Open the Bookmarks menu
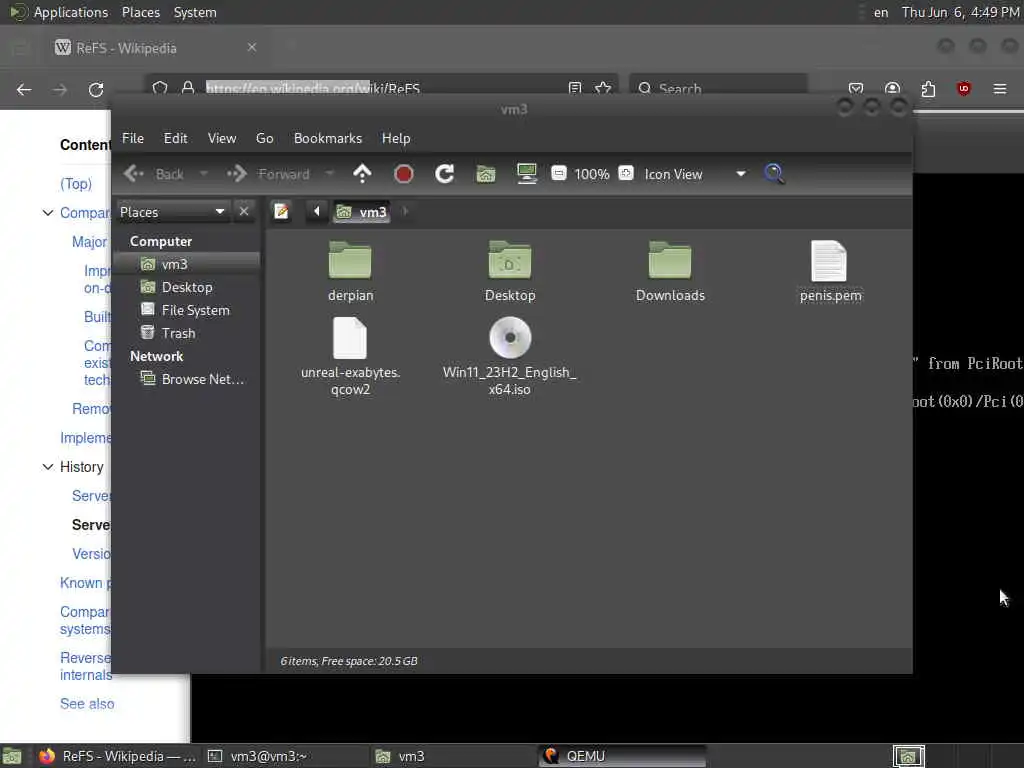The width and height of the screenshot is (1024, 768). point(328,138)
